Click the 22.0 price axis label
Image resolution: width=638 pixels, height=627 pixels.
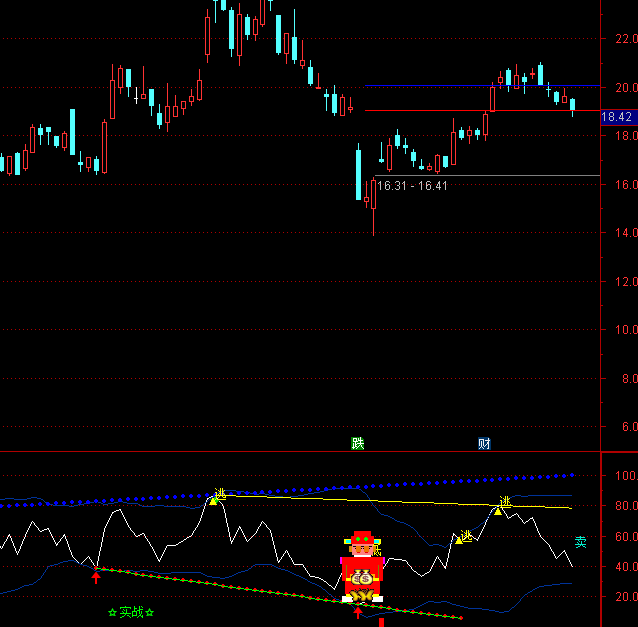(x=626, y=39)
